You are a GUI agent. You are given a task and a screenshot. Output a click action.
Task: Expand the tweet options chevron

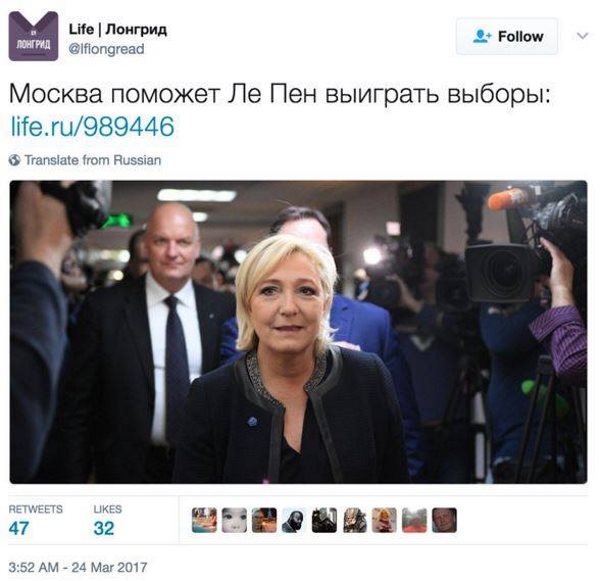click(x=582, y=36)
